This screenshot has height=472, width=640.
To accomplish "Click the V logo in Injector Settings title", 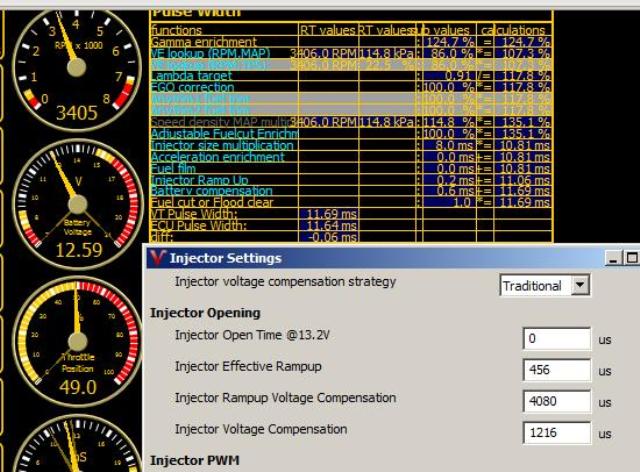I will point(157,258).
